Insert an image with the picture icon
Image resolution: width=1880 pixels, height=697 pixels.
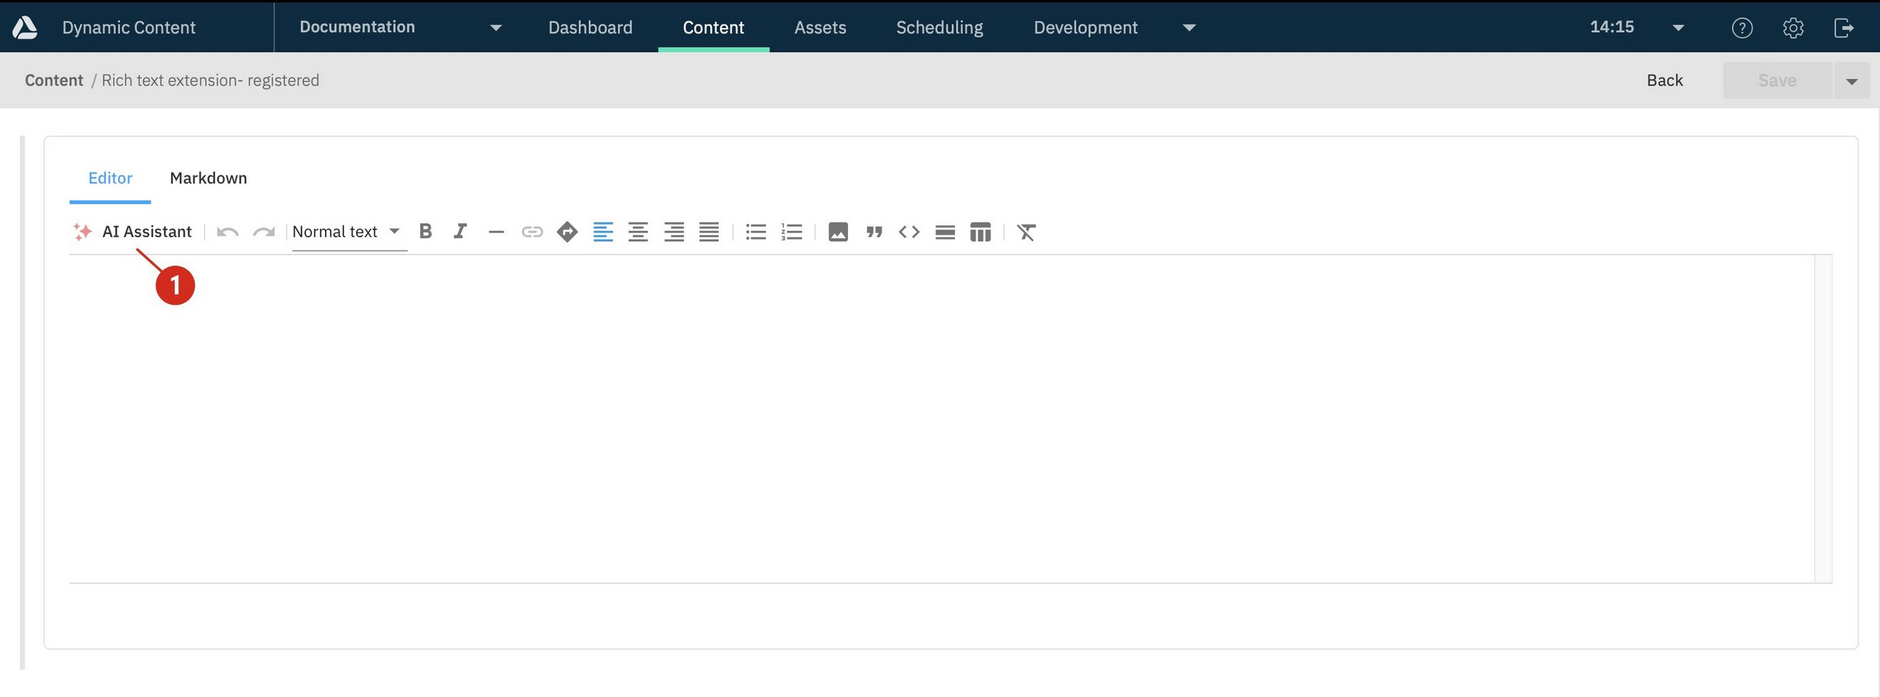838,232
